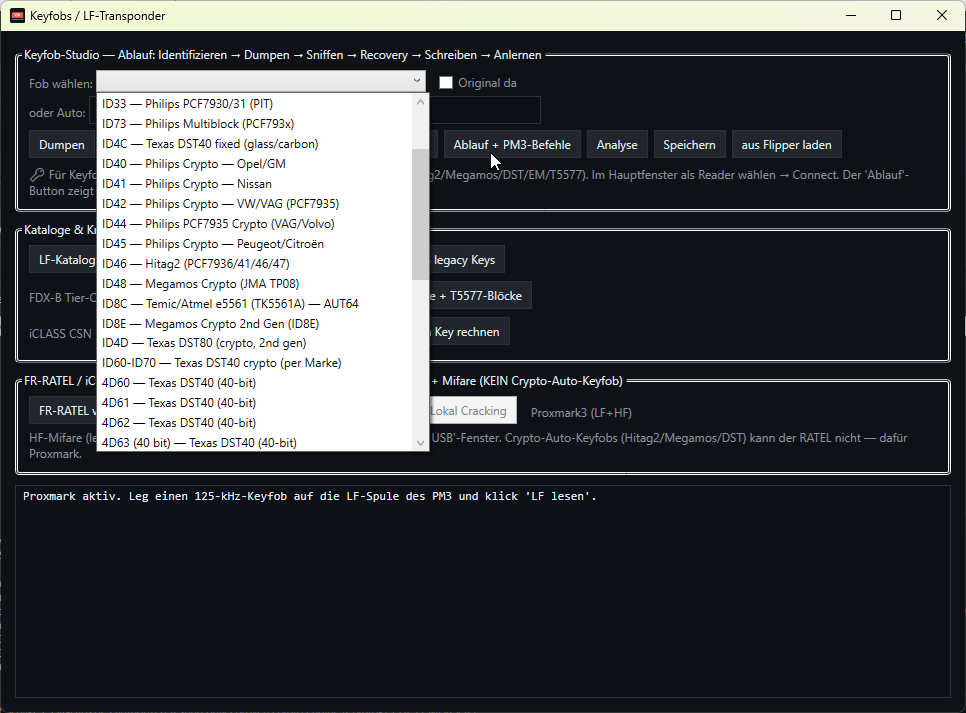The width and height of the screenshot is (966, 713).
Task: Pick 'ID8C — Temic/Atmel e5561' entry
Action: click(254, 303)
